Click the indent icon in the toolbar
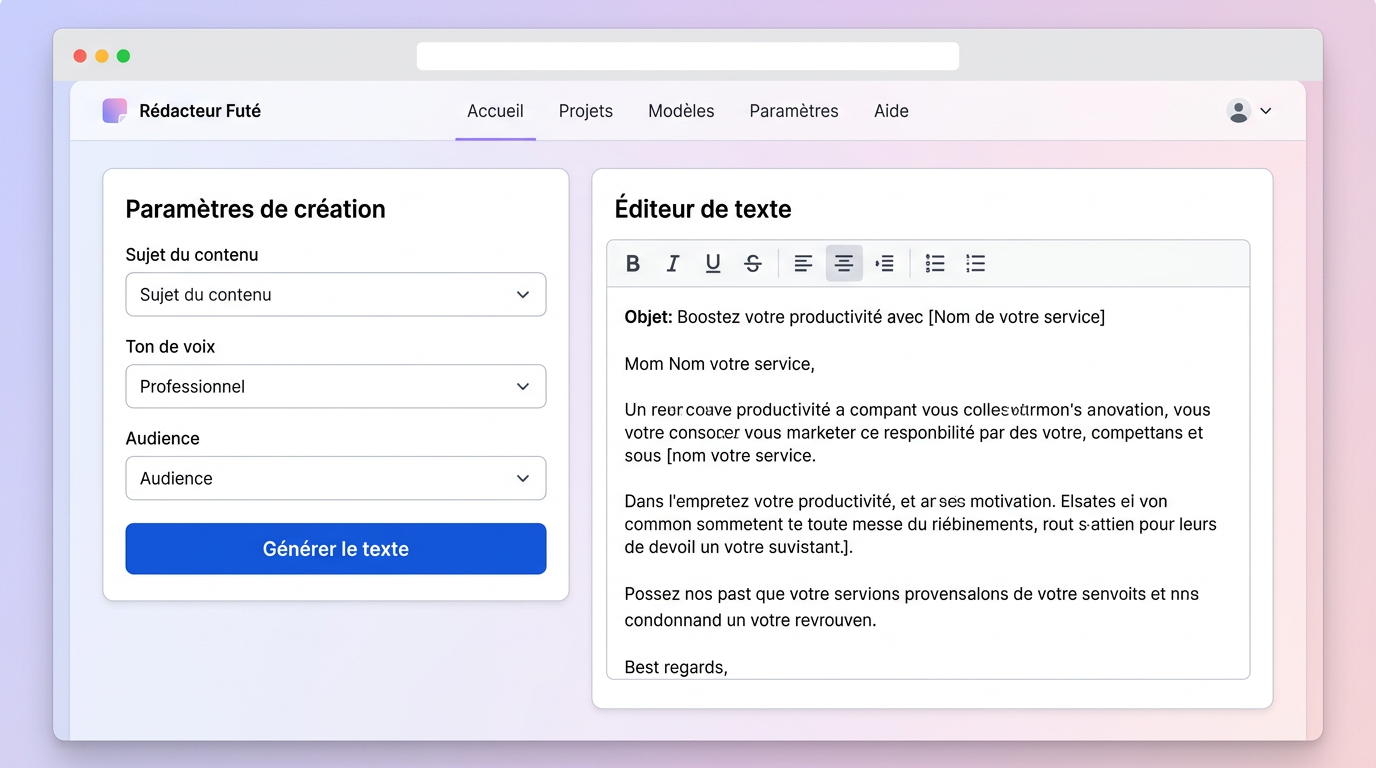 coord(884,263)
